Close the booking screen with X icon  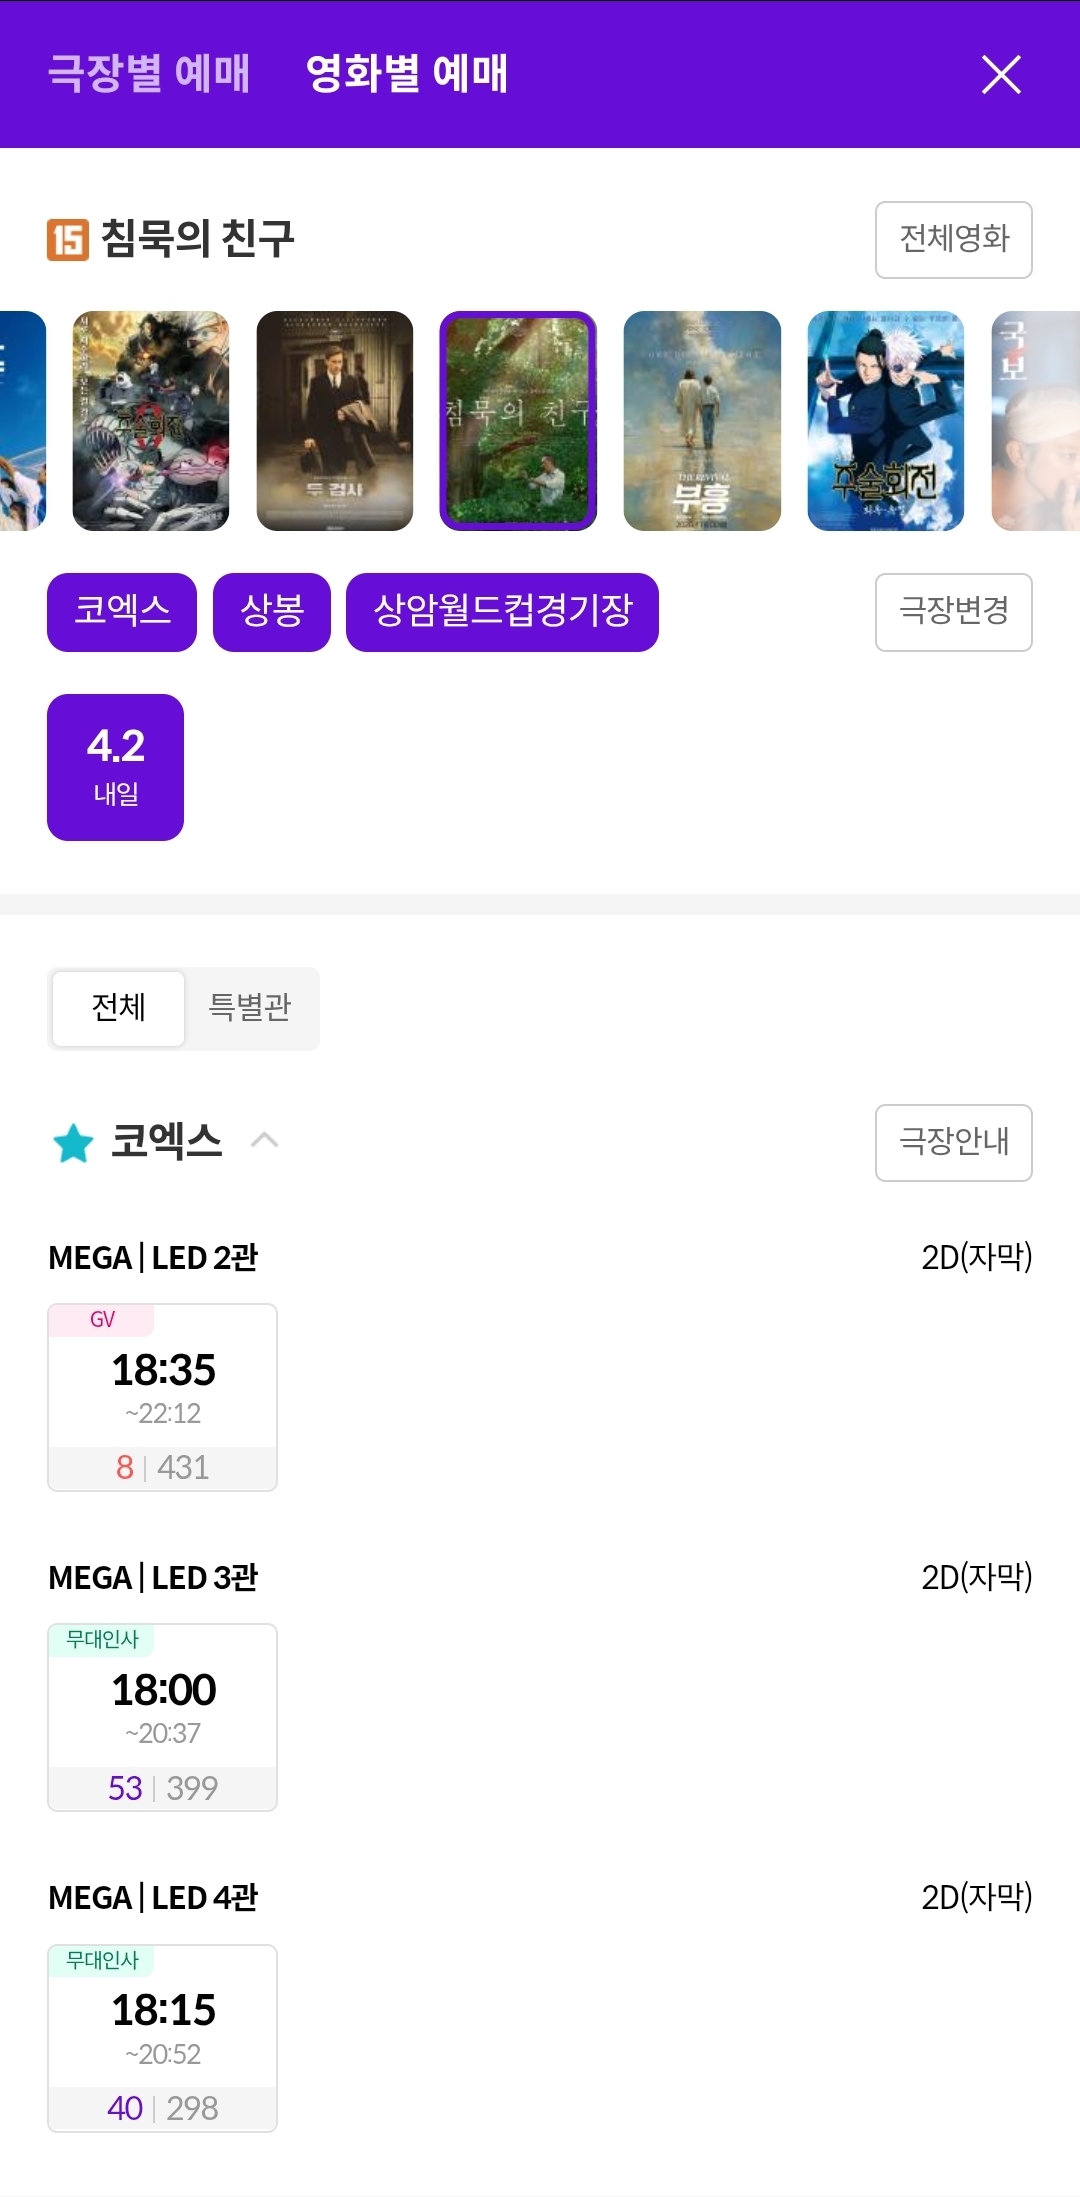click(x=1001, y=75)
